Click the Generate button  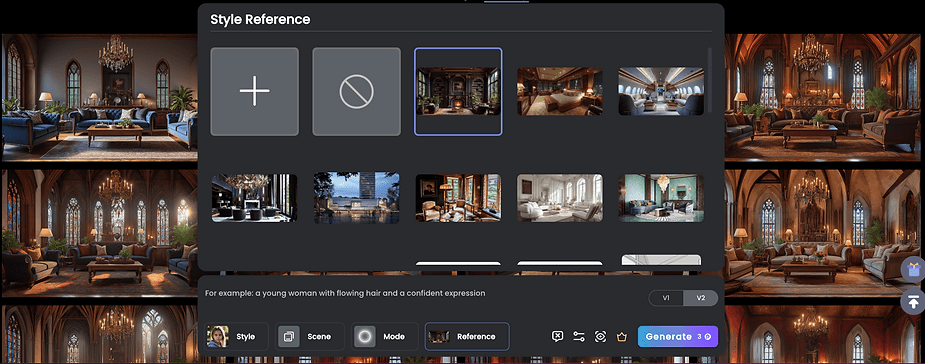tap(678, 336)
